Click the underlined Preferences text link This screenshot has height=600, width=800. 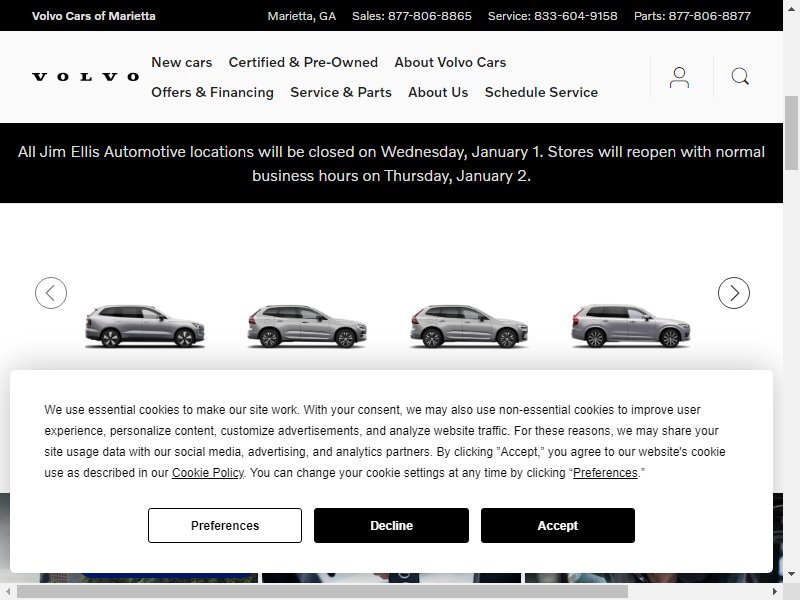click(x=605, y=473)
